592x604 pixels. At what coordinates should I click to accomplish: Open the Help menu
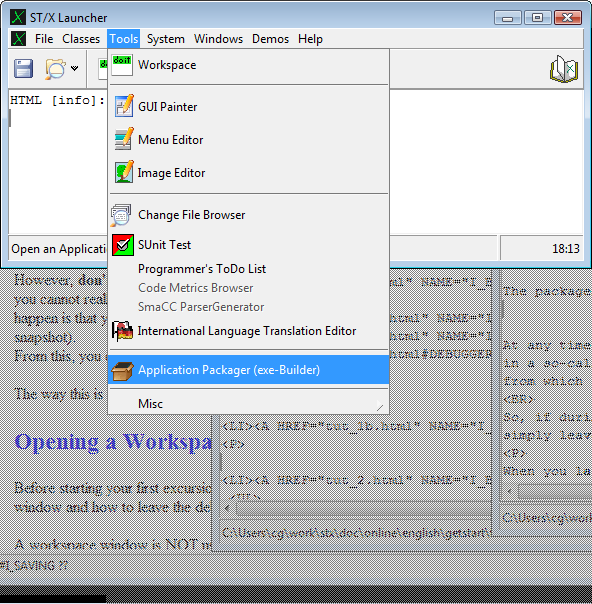(310, 39)
